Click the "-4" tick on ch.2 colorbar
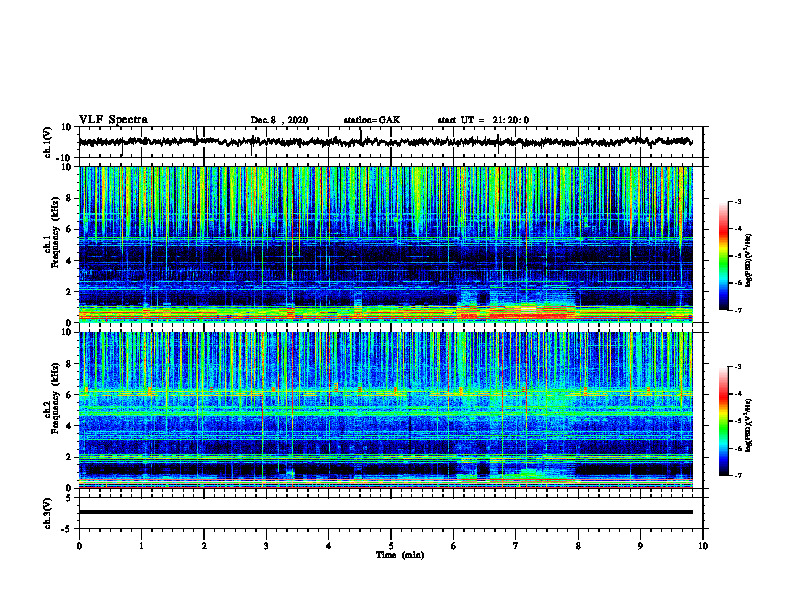Viewport: 792px width, 612px height. 737,394
